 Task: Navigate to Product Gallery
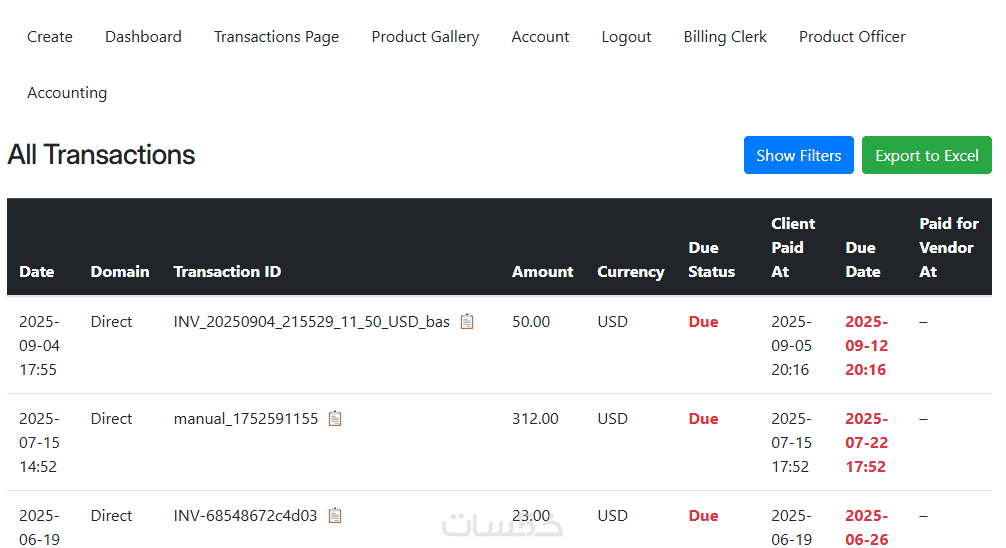coord(425,37)
